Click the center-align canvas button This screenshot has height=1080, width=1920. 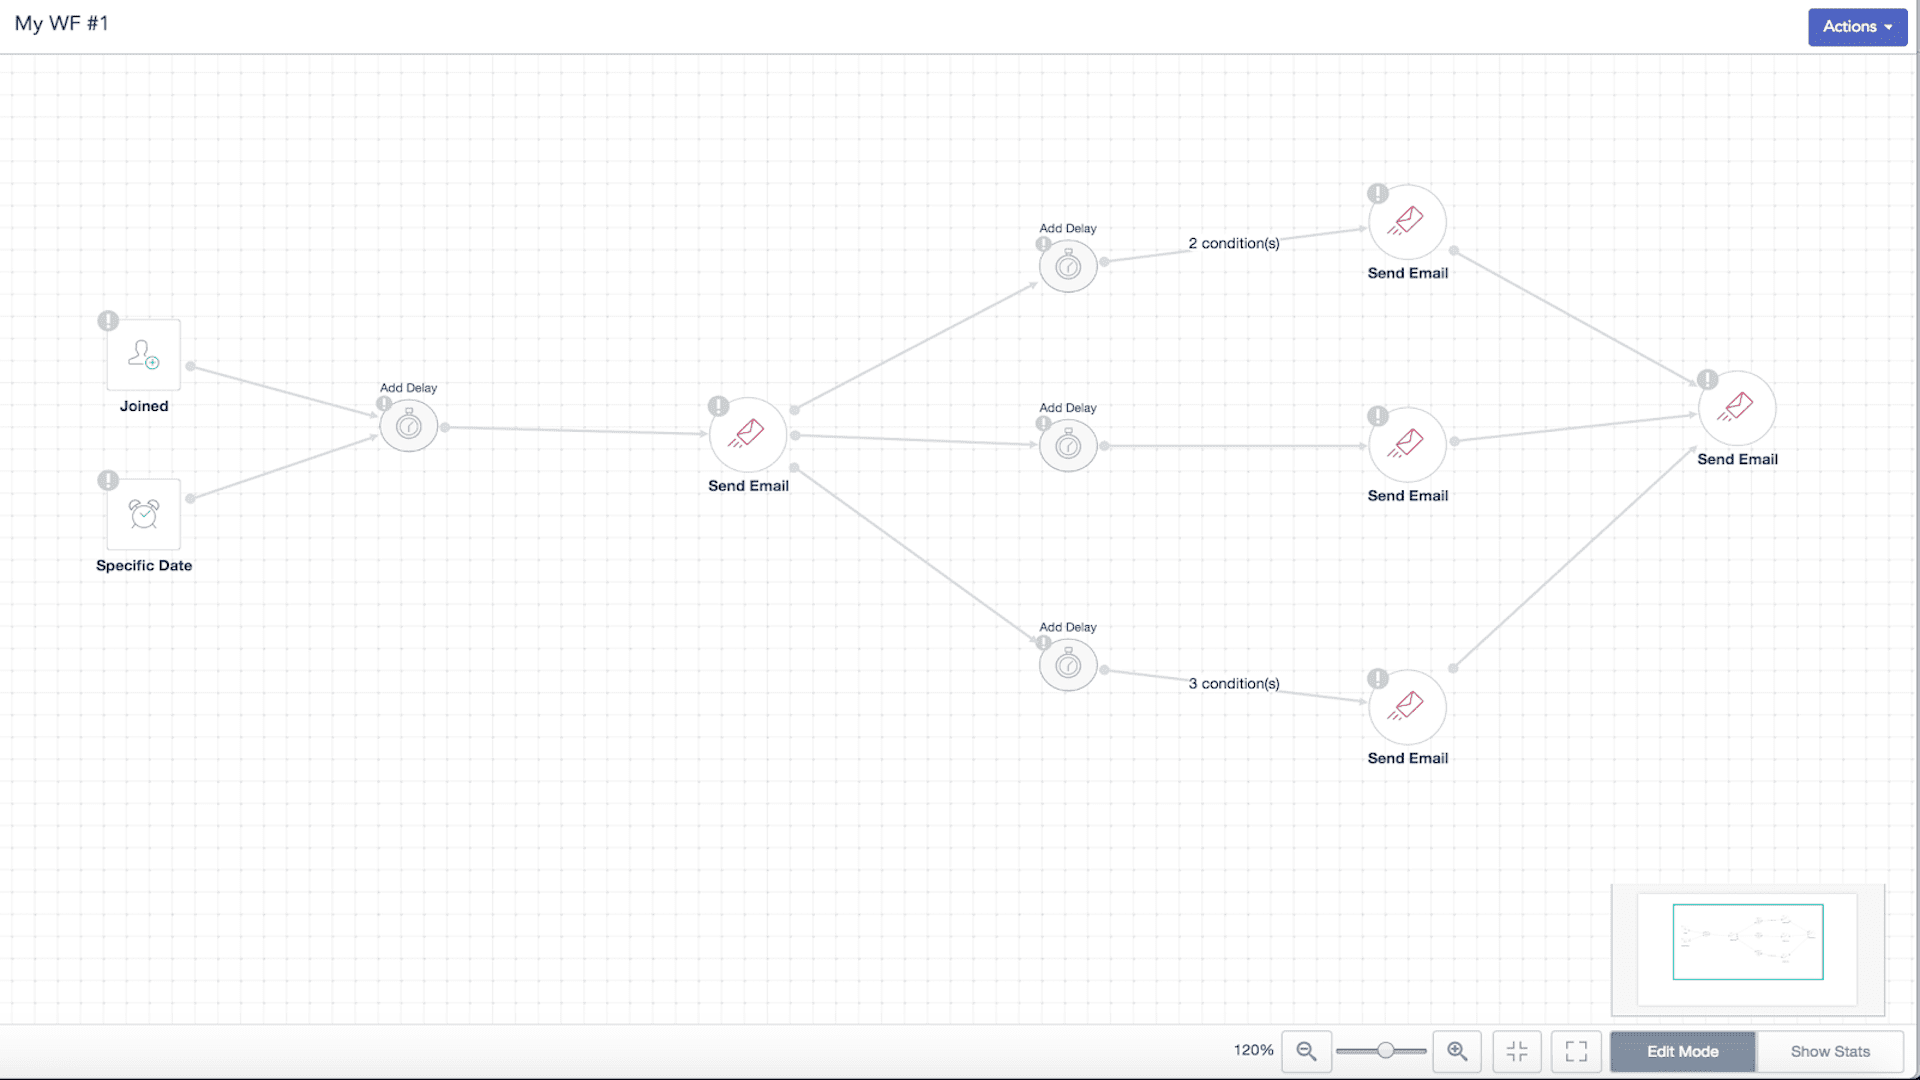tap(1516, 1051)
